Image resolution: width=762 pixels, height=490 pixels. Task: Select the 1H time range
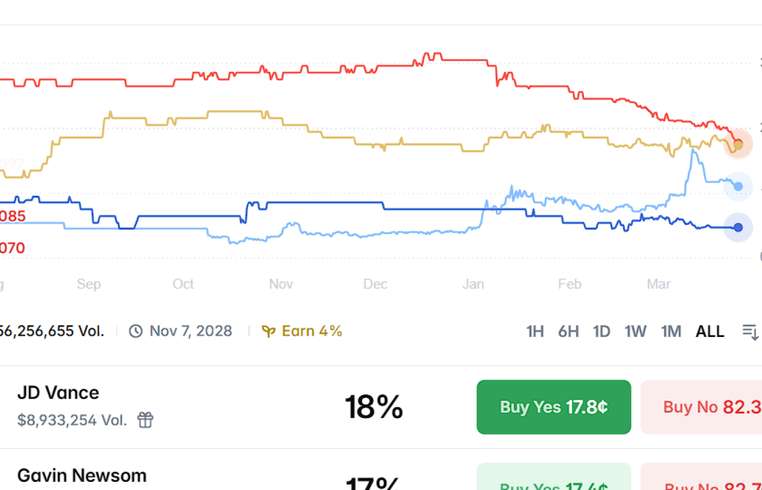(535, 331)
